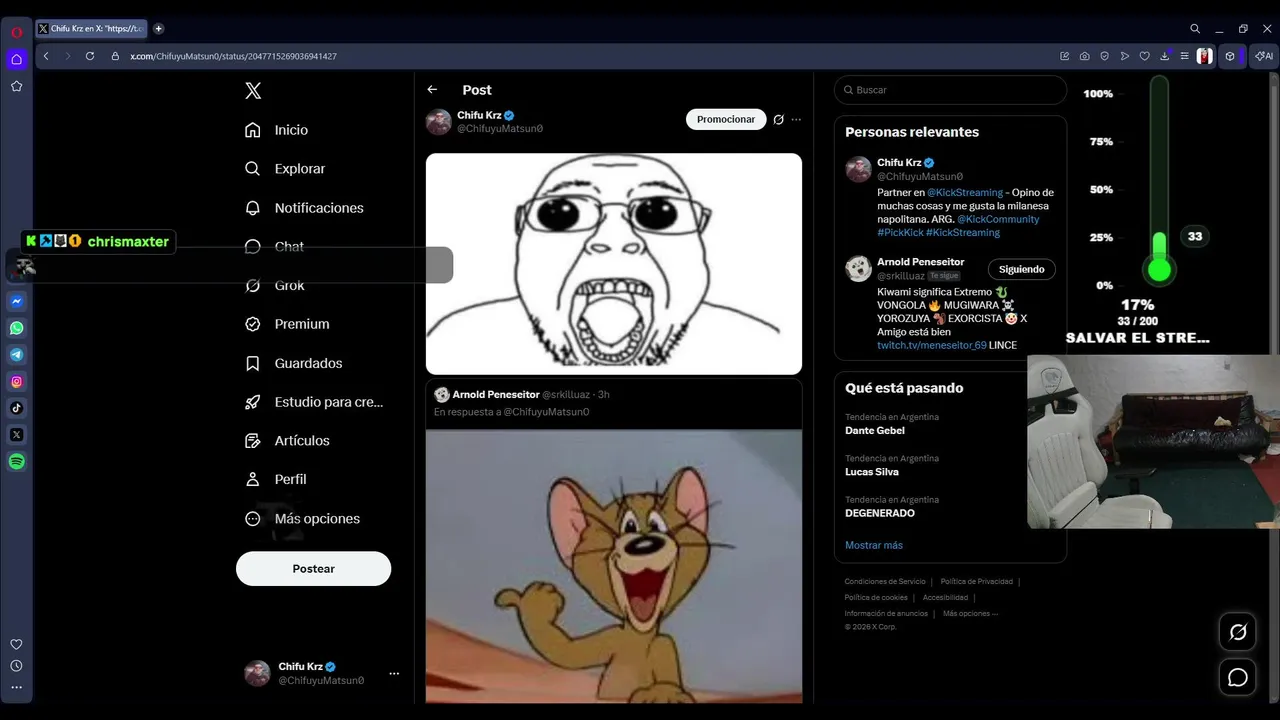
Task: Open Instagram in the Opera sidebar
Action: tap(17, 382)
